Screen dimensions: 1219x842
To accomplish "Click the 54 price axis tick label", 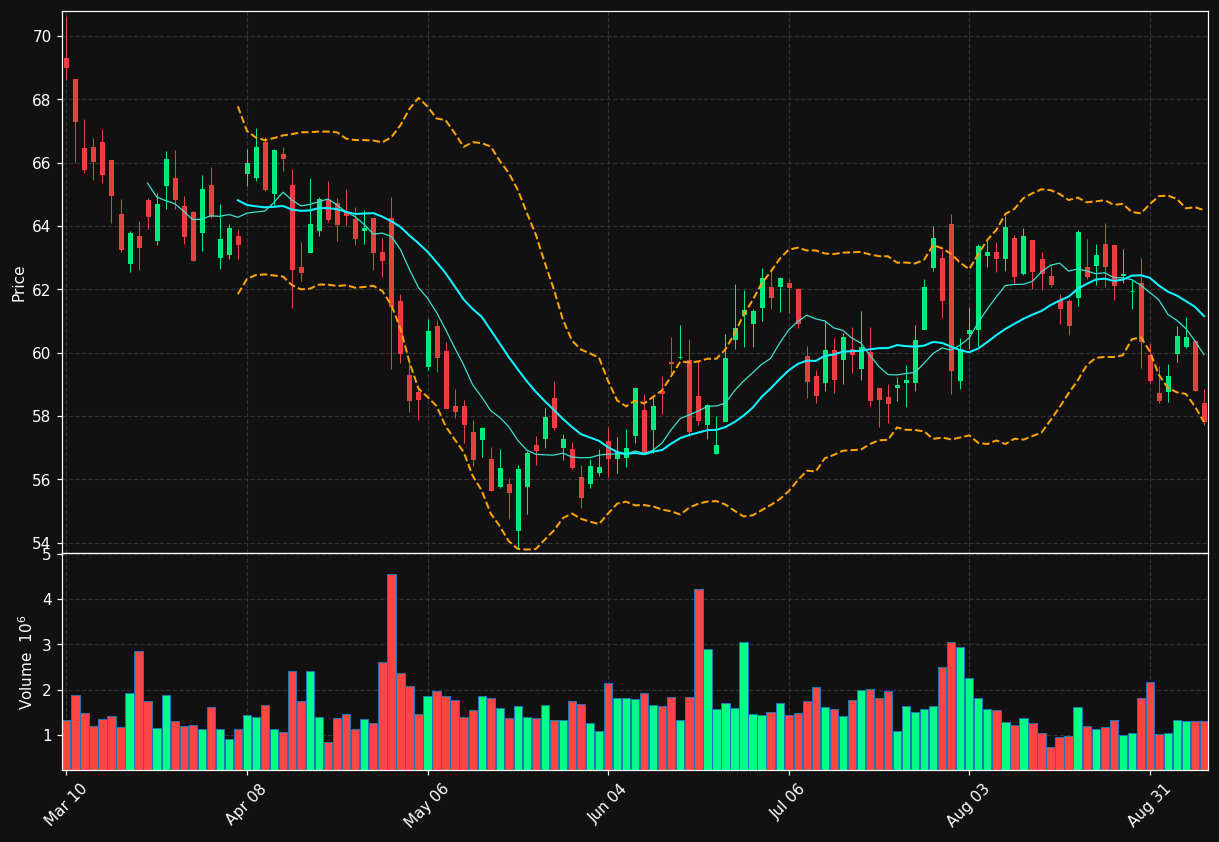I will (43, 544).
